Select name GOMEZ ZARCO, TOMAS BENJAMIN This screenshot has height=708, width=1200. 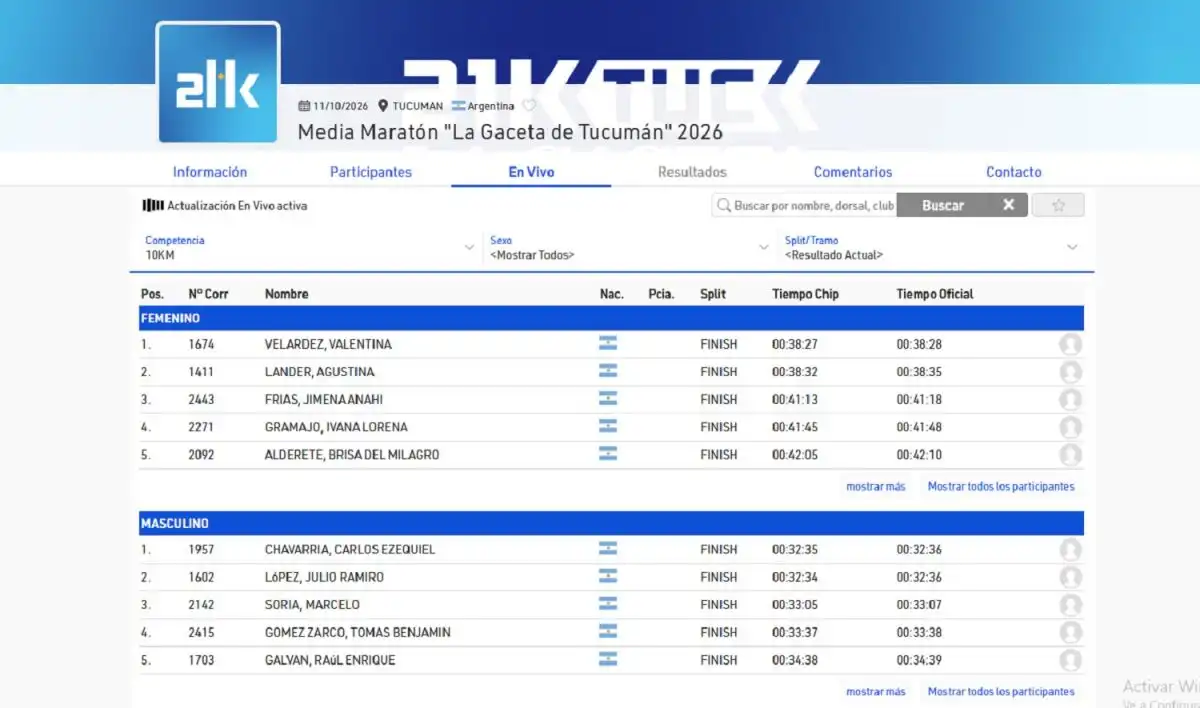pyautogui.click(x=357, y=633)
